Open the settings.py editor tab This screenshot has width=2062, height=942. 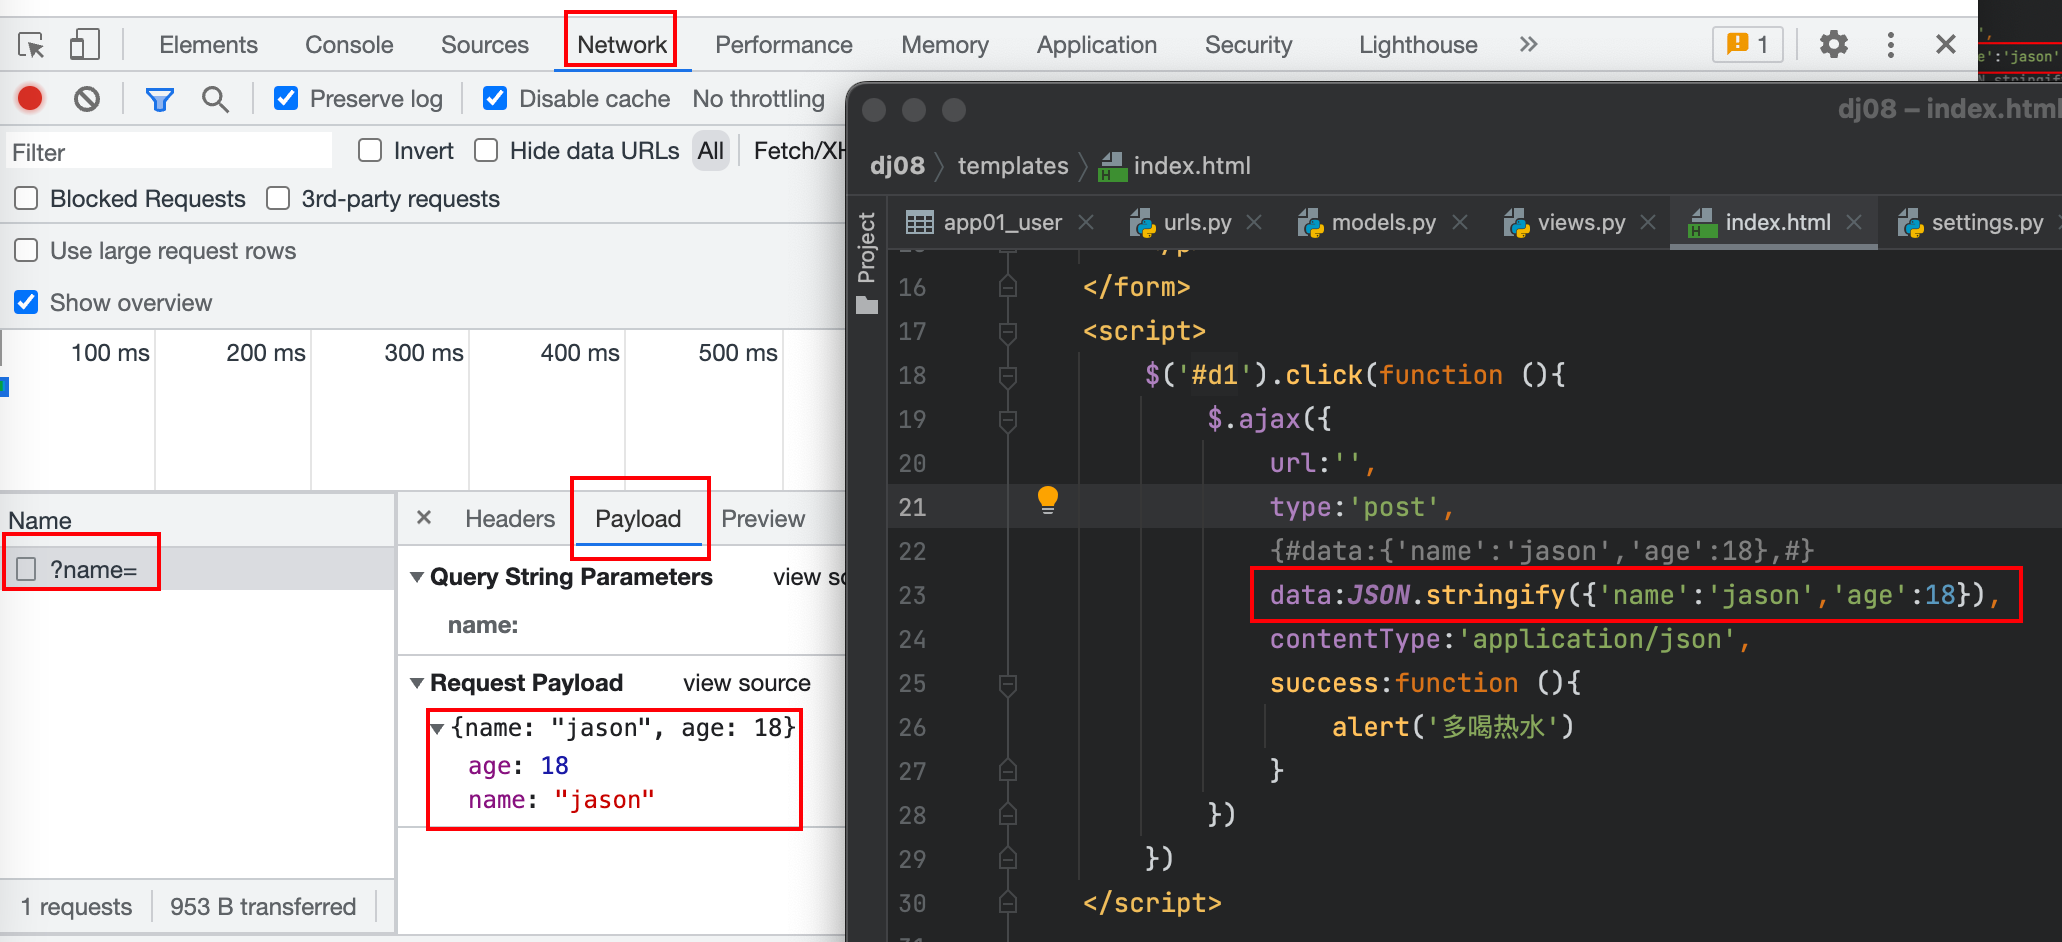pyautogui.click(x=1987, y=222)
